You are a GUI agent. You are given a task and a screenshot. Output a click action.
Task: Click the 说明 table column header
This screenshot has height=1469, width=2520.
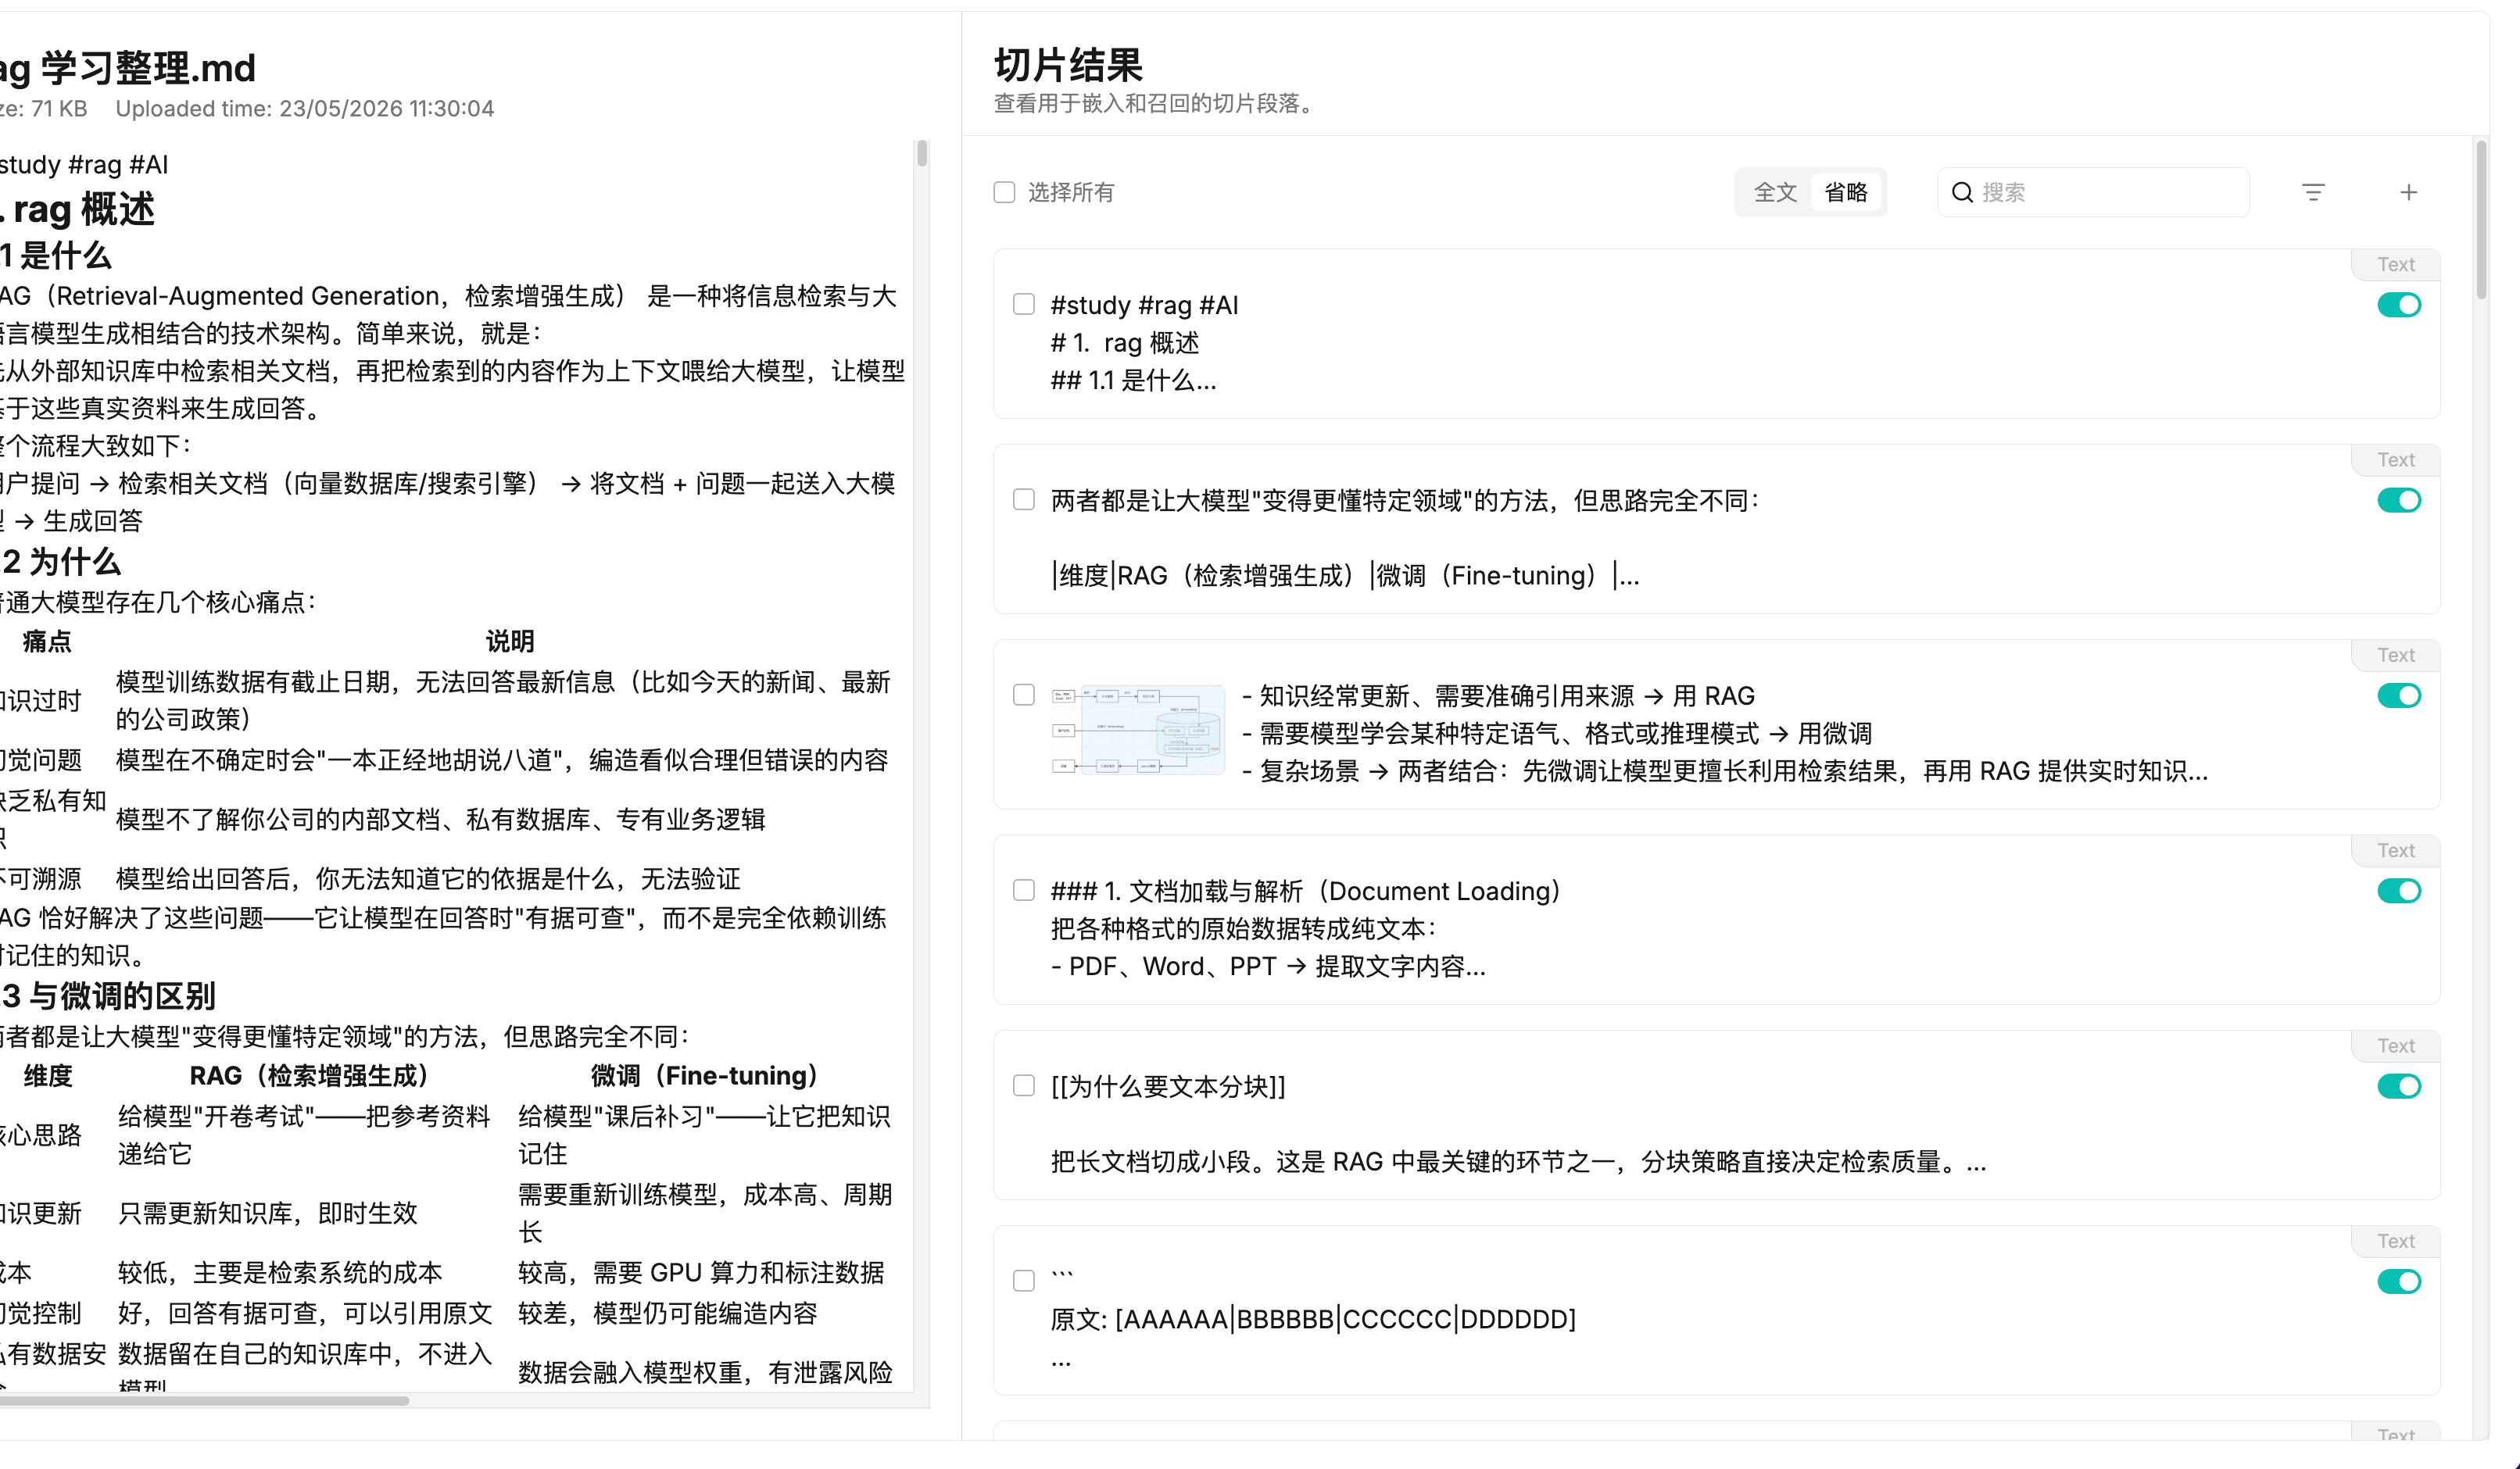510,641
